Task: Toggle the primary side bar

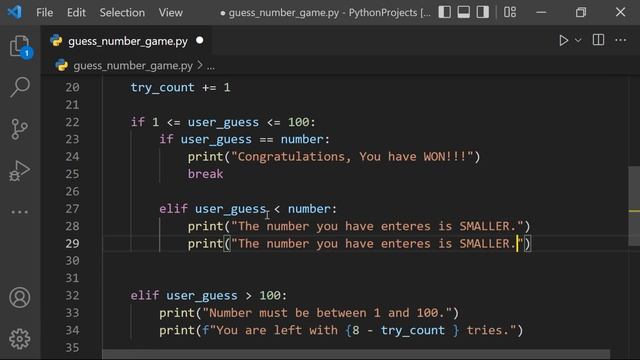Action: pyautogui.click(x=444, y=12)
